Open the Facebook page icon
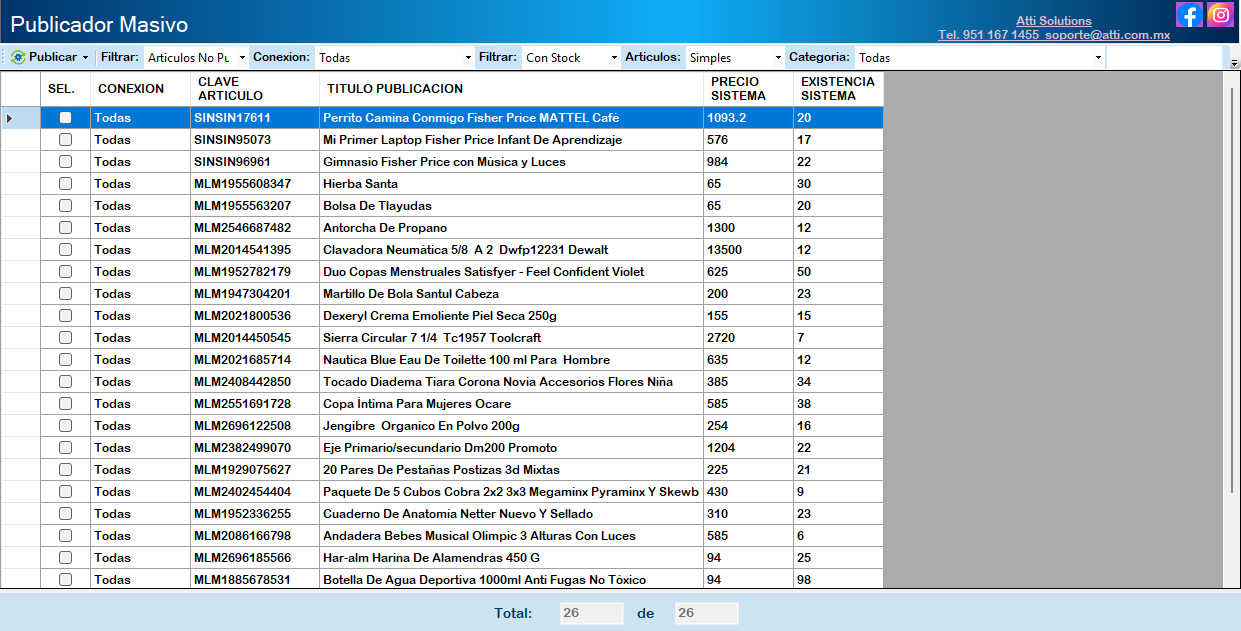Image resolution: width=1241 pixels, height=631 pixels. pos(1189,15)
